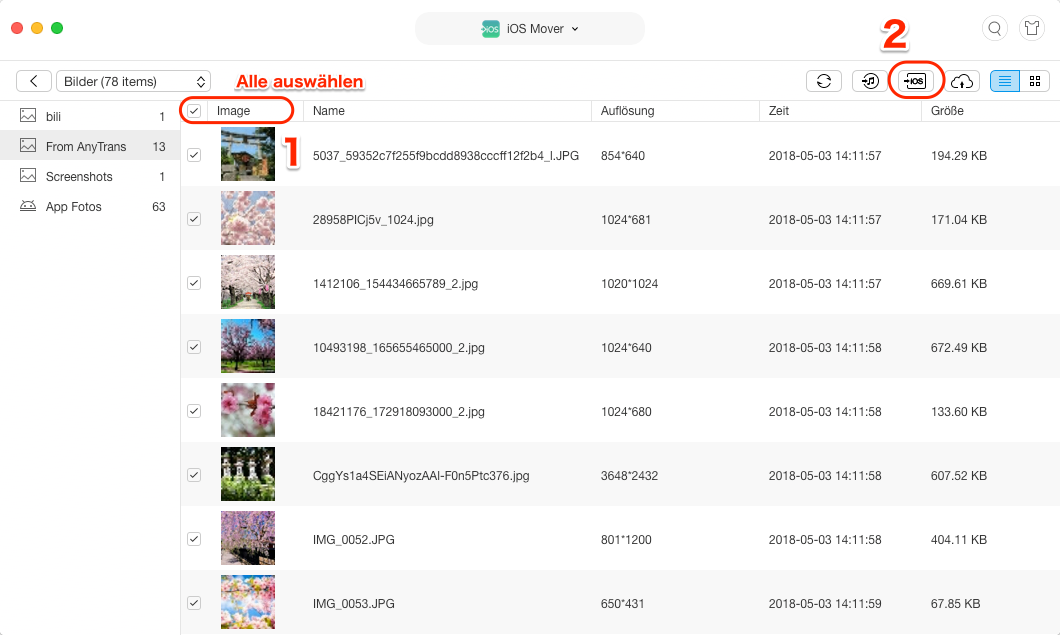This screenshot has height=635, width=1060.
Task: Click the 669.61 KB size cell
Action: pos(959,283)
